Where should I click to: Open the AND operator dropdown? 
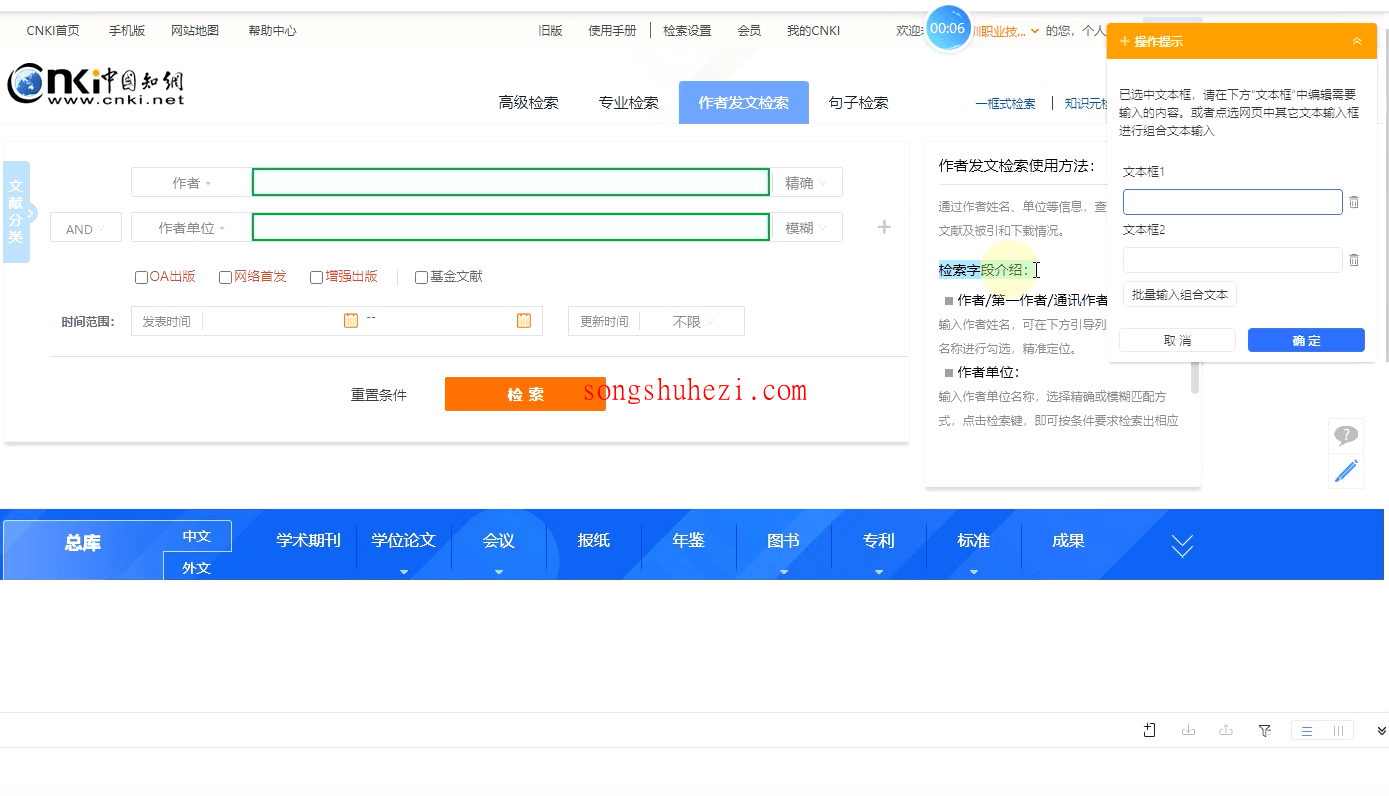[86, 229]
